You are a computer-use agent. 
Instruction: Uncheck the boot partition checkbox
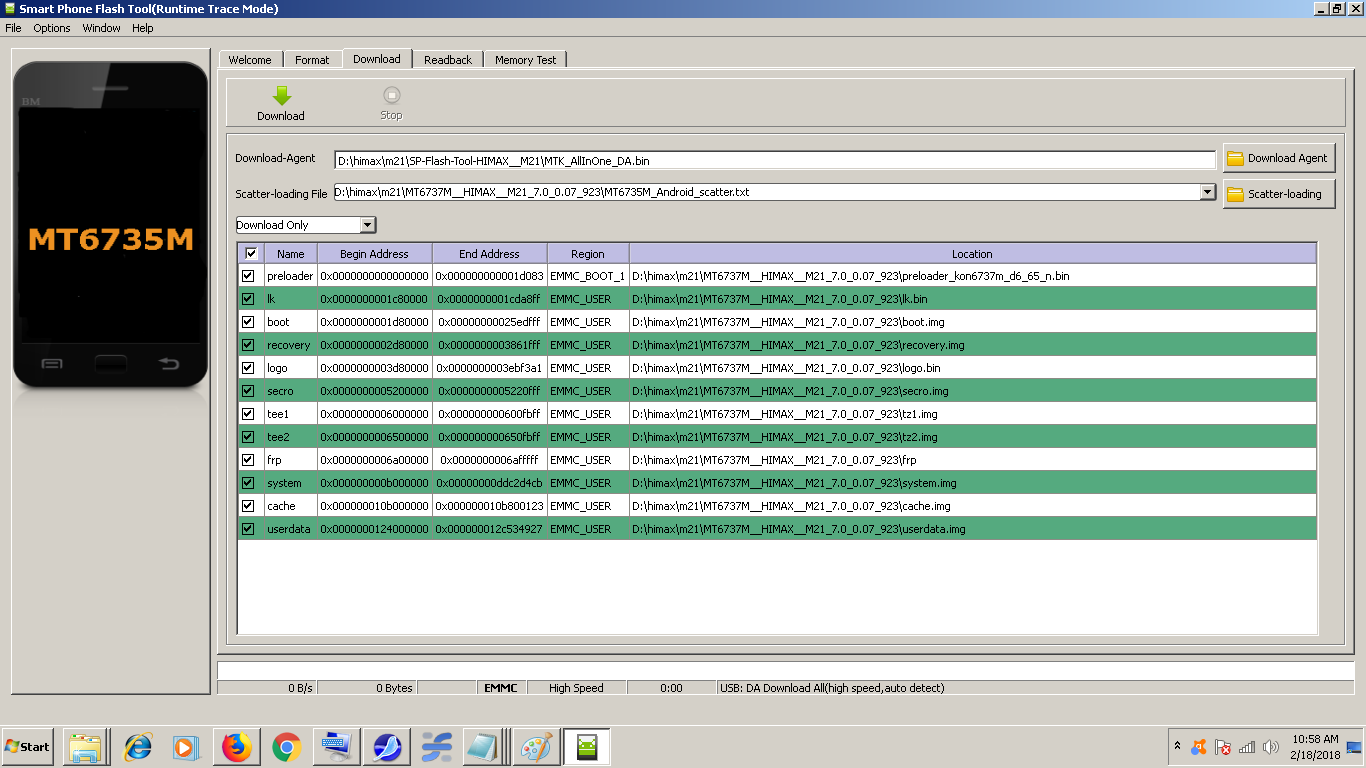pyautogui.click(x=248, y=322)
